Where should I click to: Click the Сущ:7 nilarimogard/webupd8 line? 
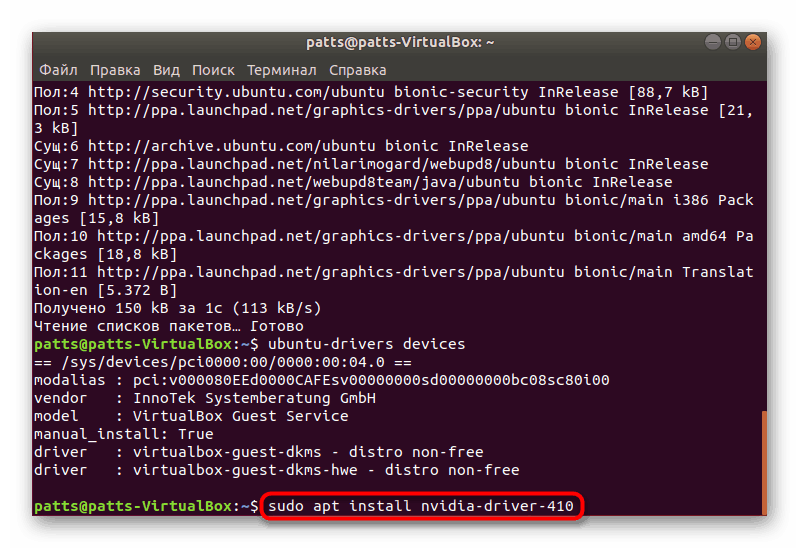tap(371, 164)
